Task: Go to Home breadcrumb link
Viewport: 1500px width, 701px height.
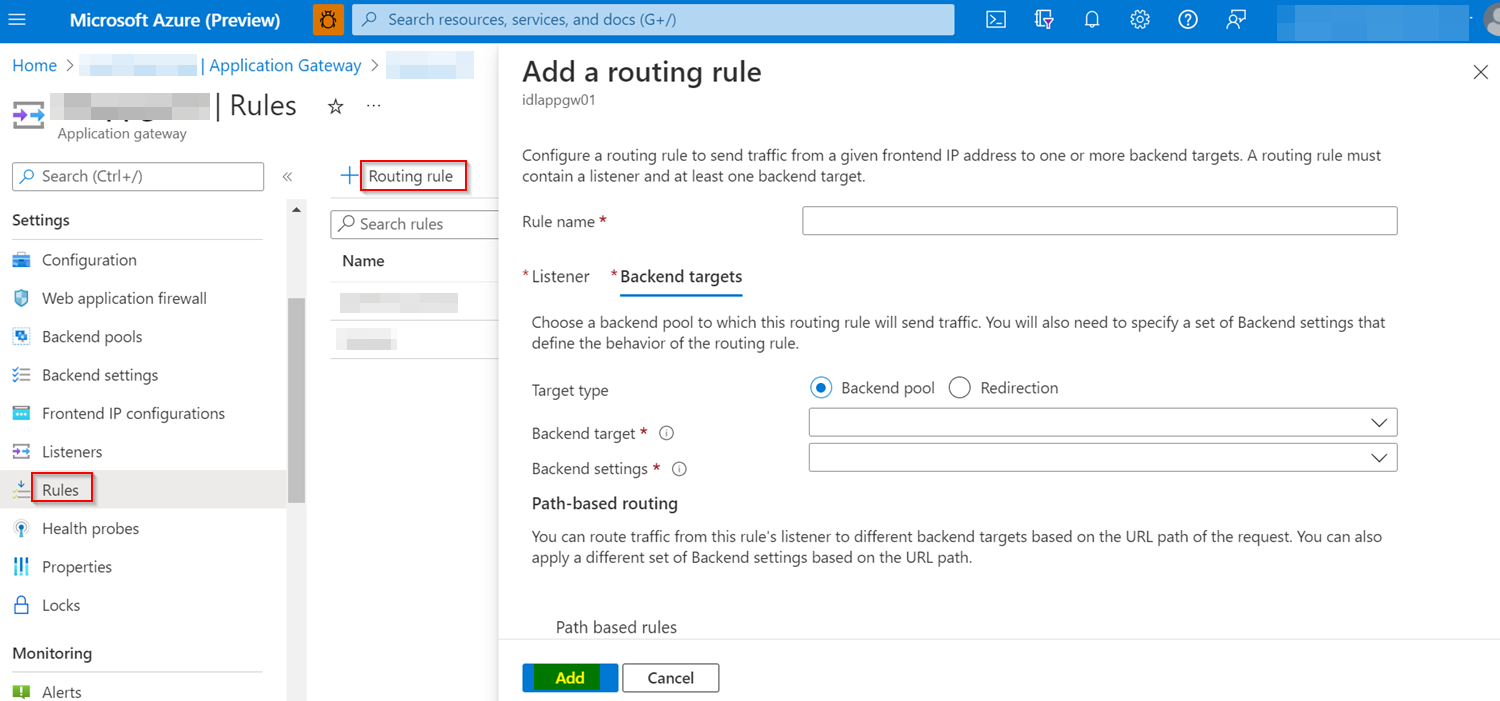Action: pyautogui.click(x=34, y=65)
